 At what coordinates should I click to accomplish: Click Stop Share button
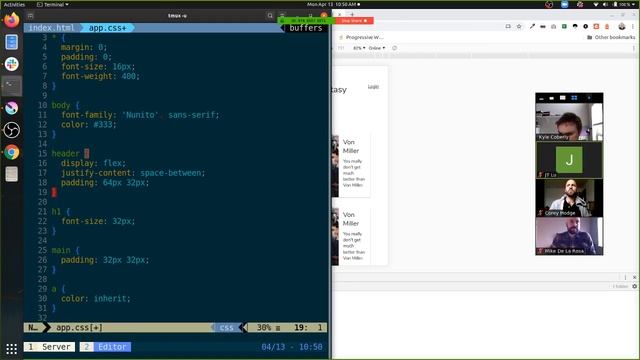(x=354, y=20)
